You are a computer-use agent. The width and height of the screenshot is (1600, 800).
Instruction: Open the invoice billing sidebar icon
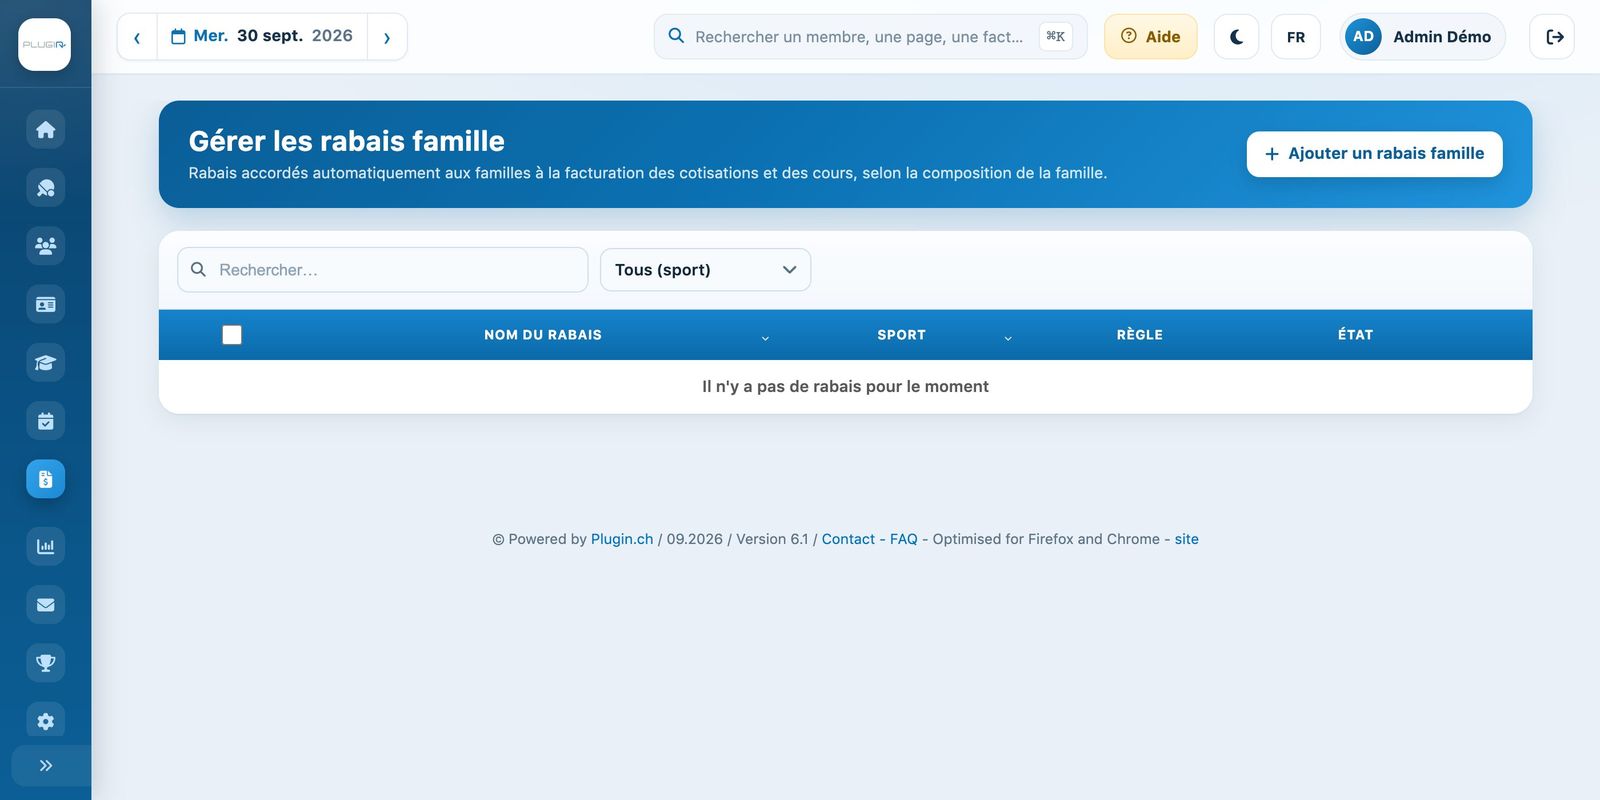(46, 479)
